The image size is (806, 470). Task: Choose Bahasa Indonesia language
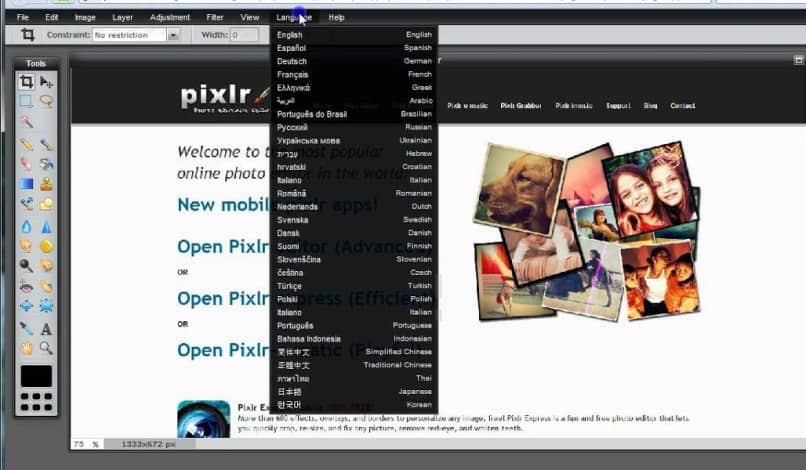[354, 339]
